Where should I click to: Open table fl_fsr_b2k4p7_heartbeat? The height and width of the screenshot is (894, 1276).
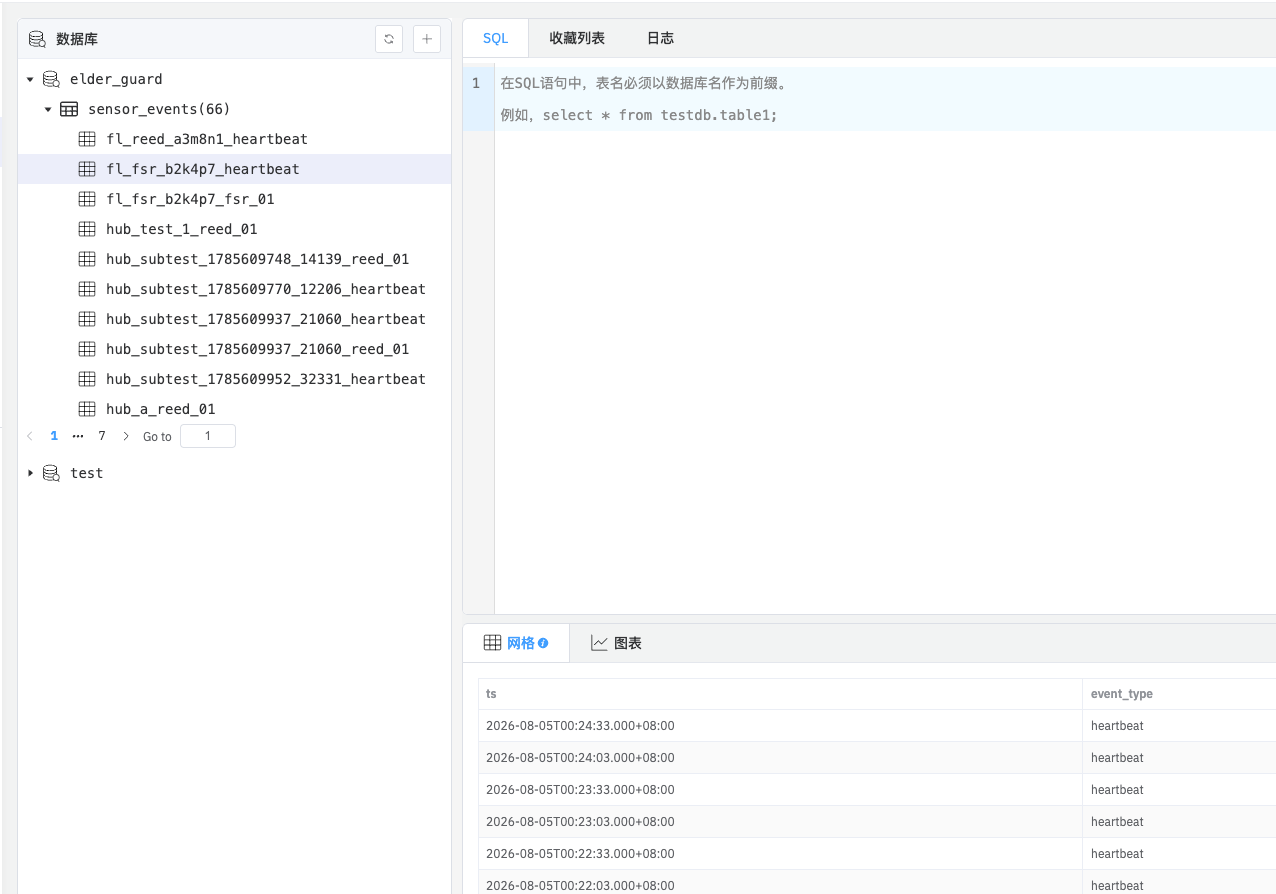[203, 169]
